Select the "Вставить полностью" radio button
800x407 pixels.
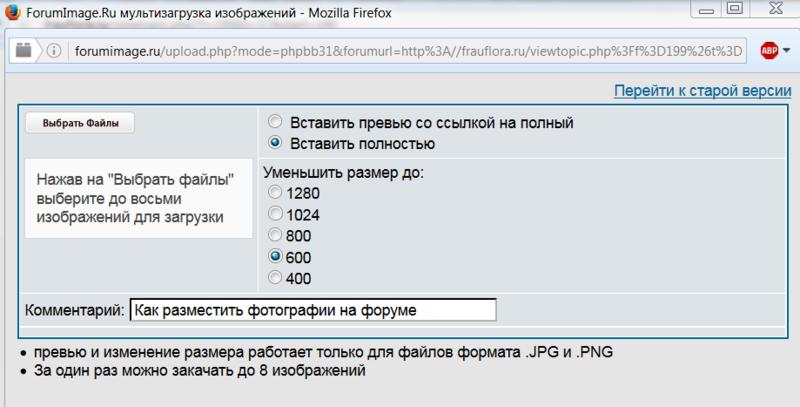[274, 143]
